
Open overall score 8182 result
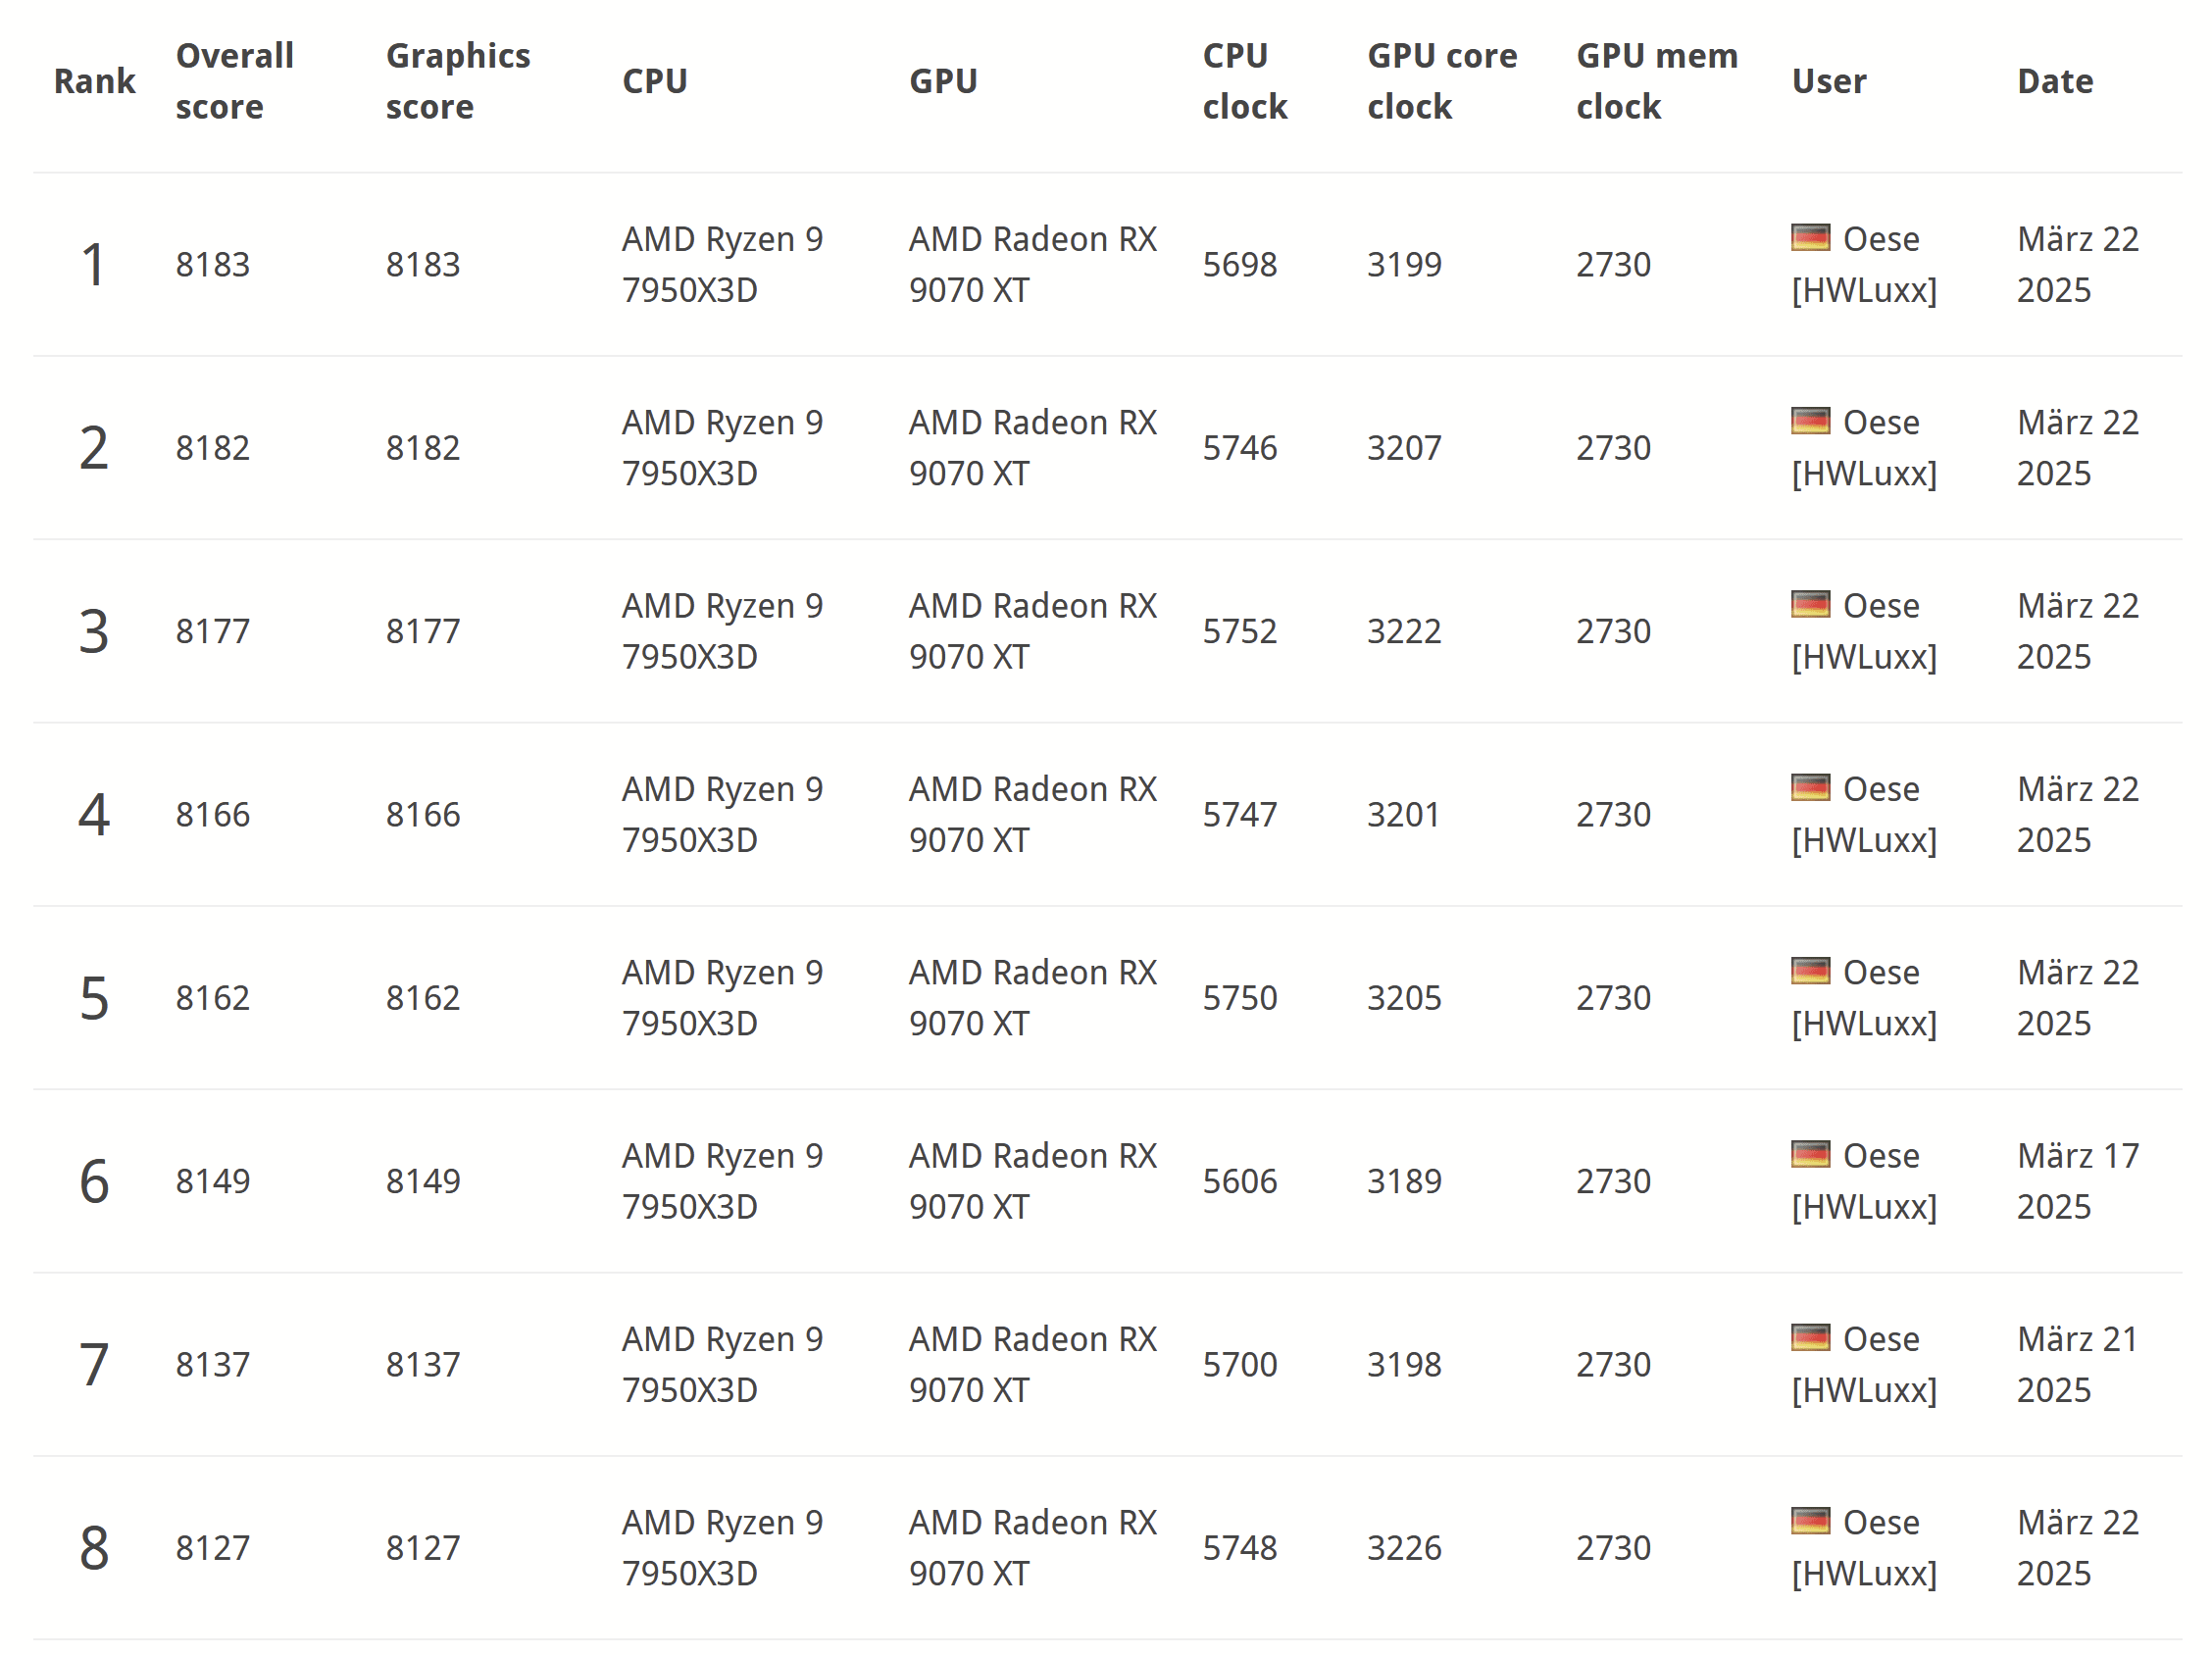click(213, 448)
